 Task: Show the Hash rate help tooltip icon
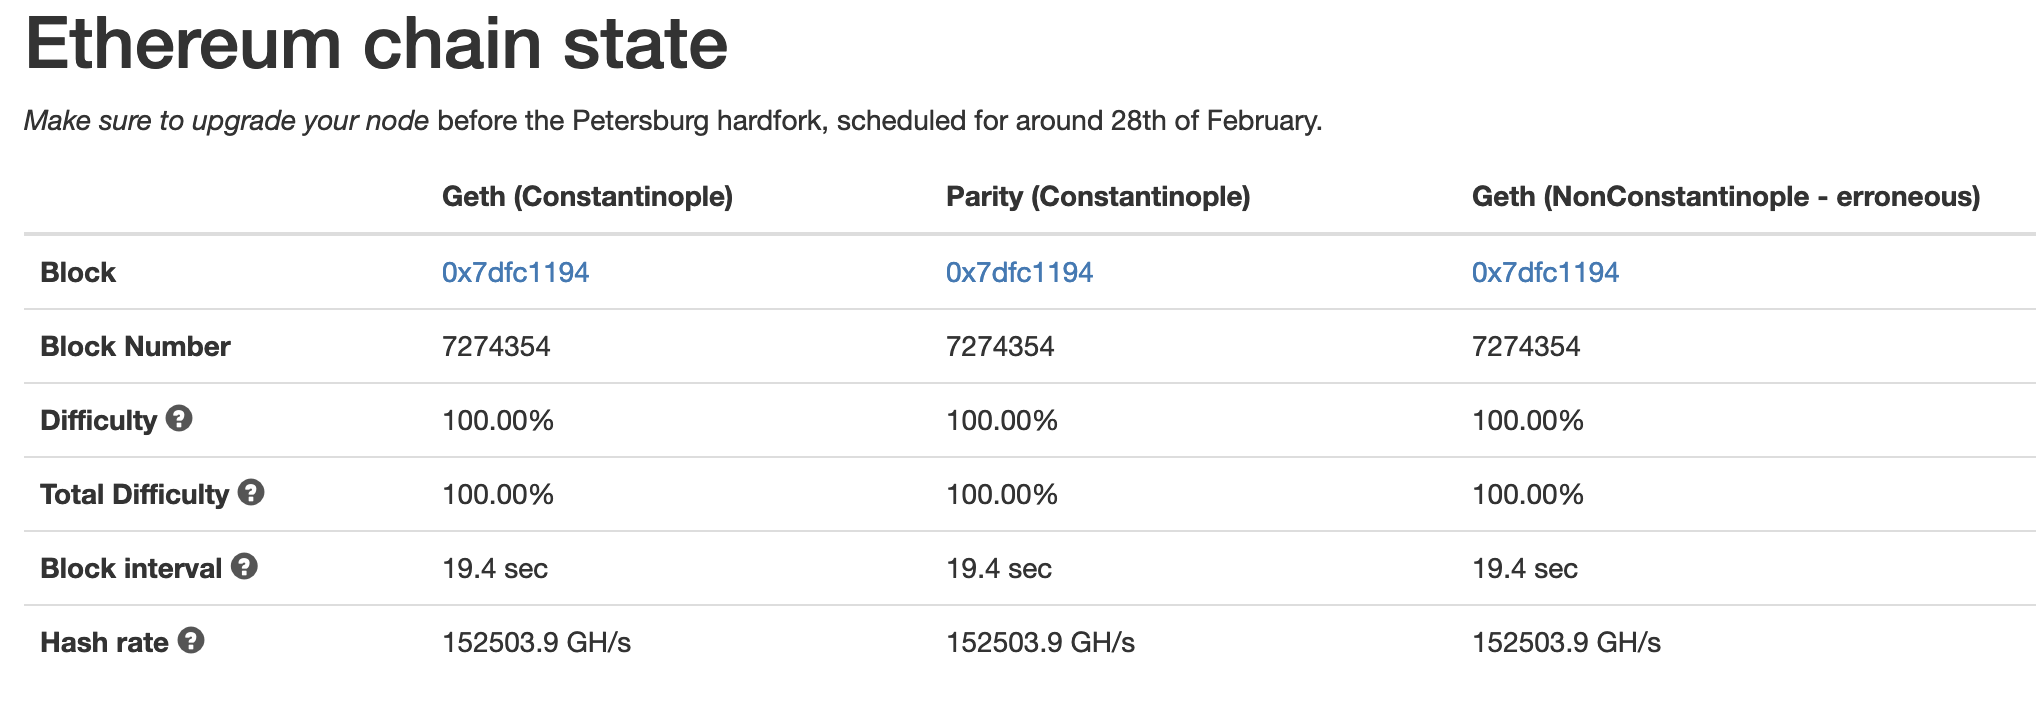(191, 641)
